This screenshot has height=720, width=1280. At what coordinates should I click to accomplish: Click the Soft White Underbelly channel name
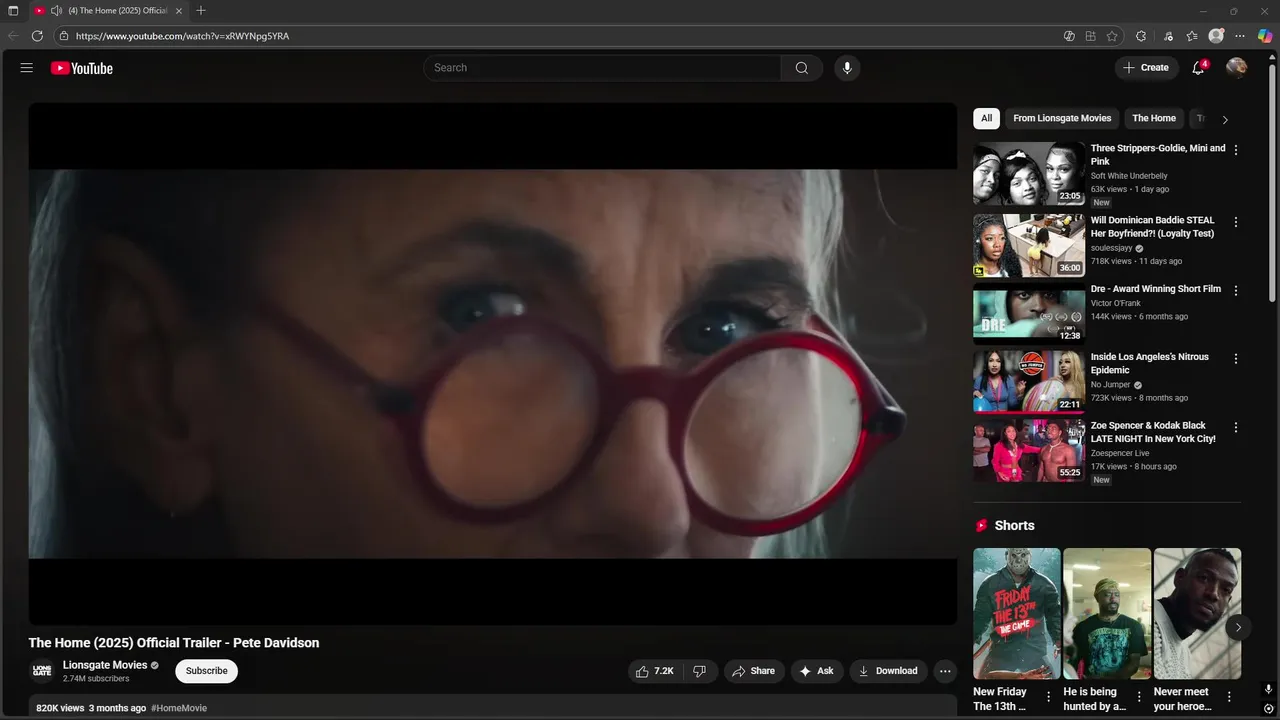click(x=1129, y=176)
